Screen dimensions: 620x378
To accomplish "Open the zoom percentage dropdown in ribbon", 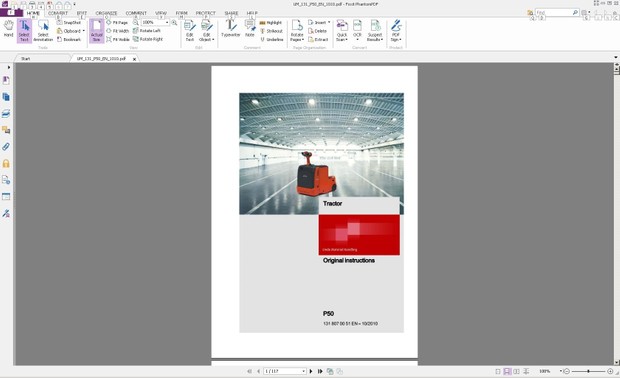I will coord(167,23).
